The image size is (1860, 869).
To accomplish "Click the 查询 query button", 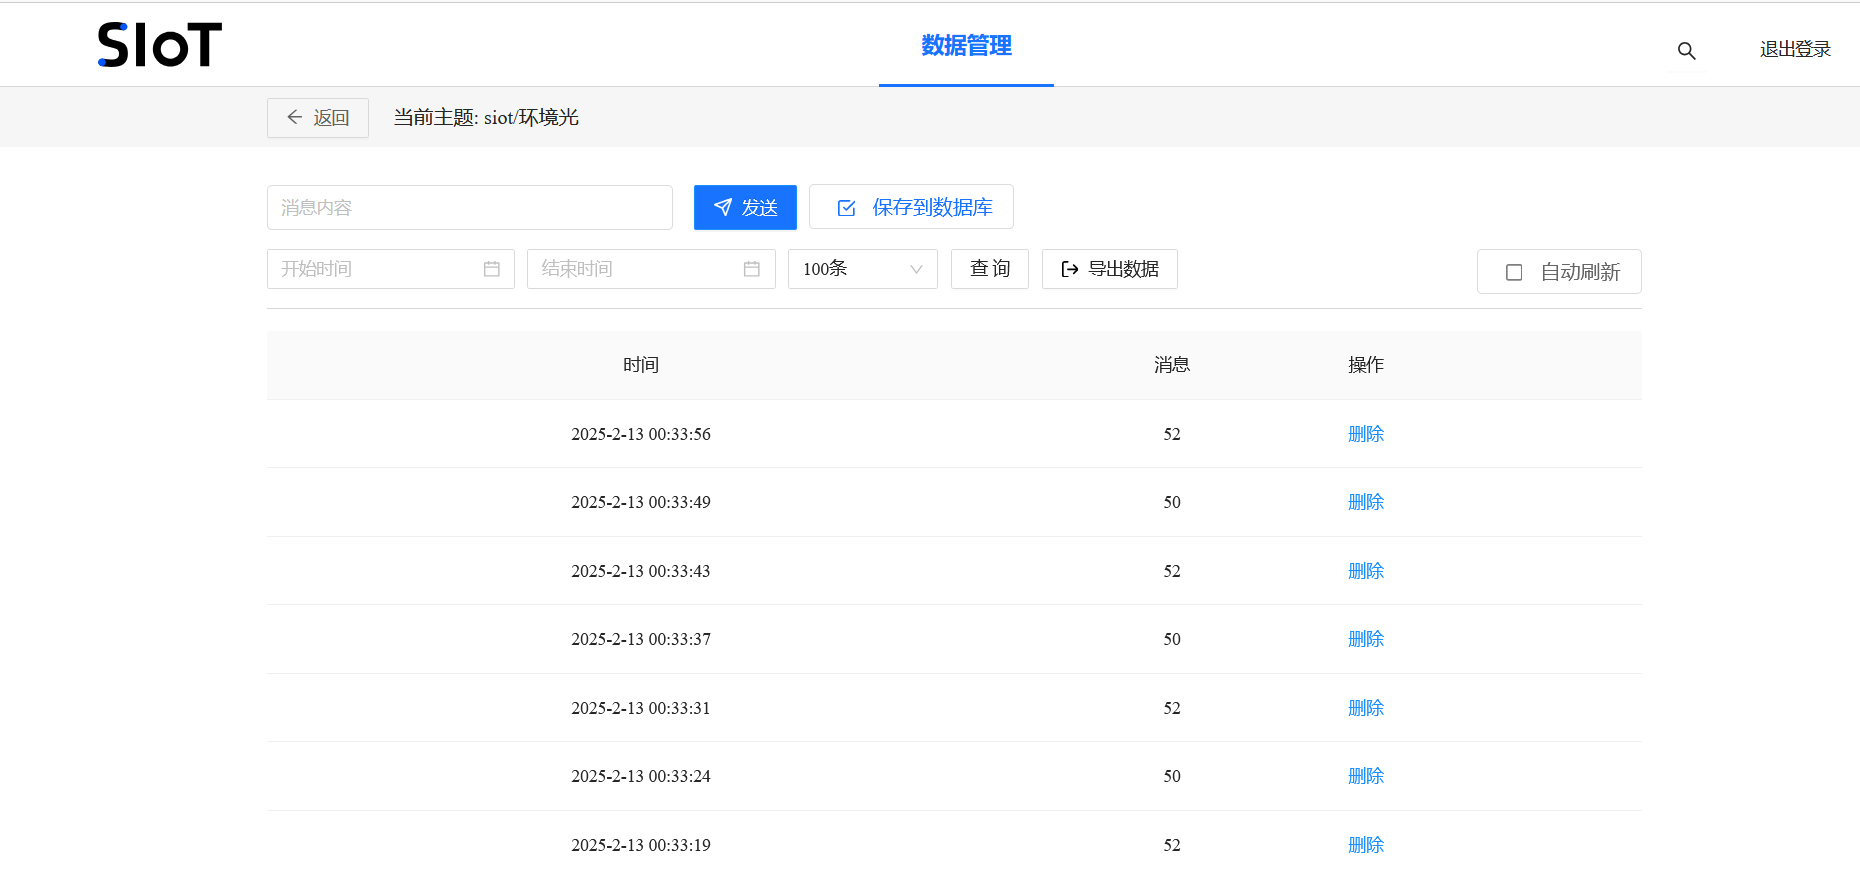I will pyautogui.click(x=990, y=269).
